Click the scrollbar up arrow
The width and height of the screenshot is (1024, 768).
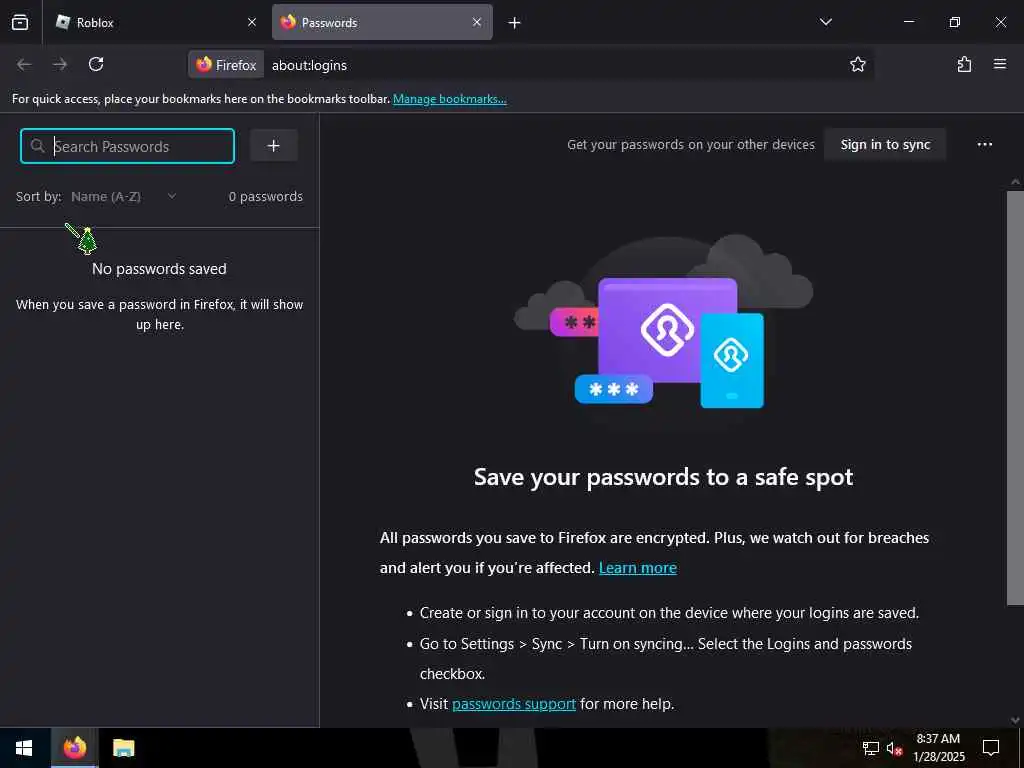tap(1015, 182)
